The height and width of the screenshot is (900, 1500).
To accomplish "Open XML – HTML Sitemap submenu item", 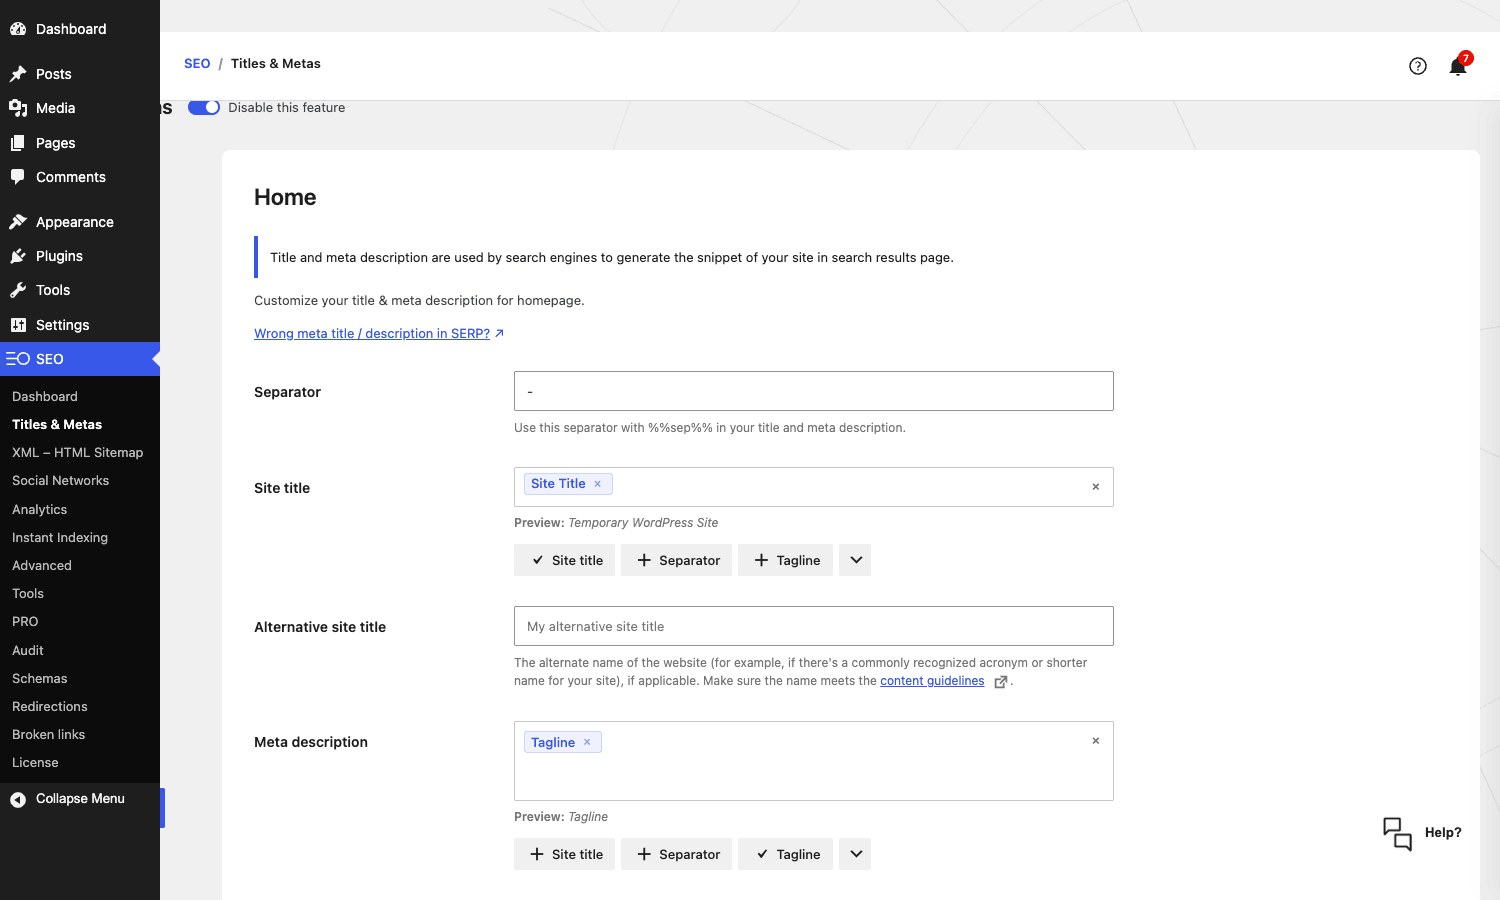I will [80, 453].
